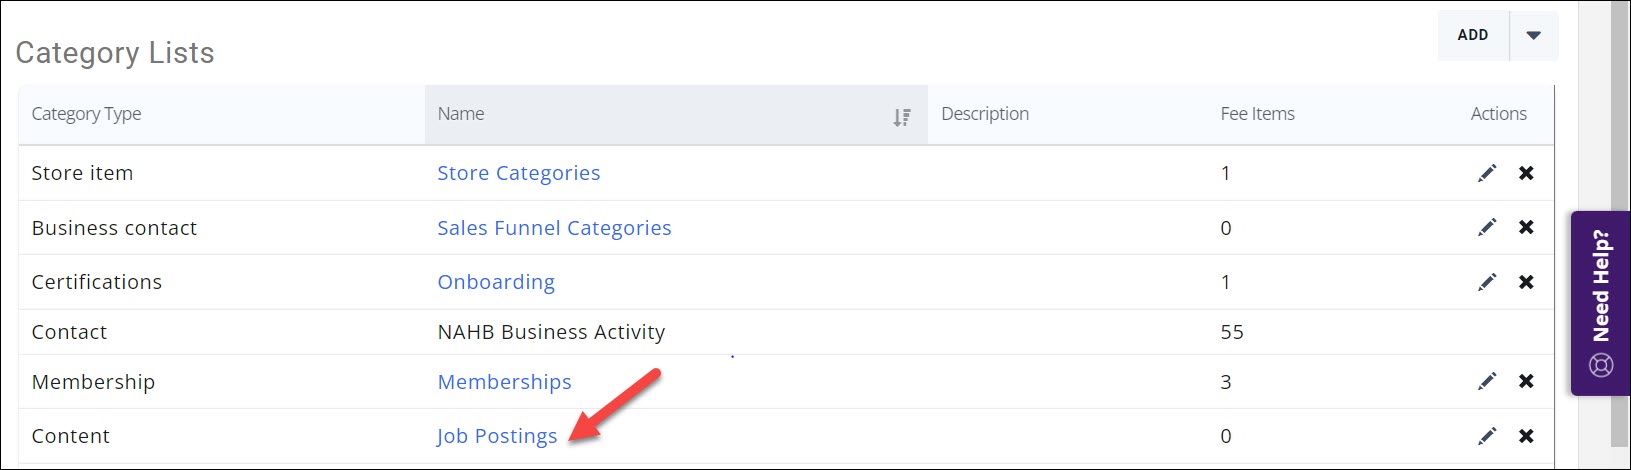Edit the Onboarding category list
The width and height of the screenshot is (1631, 470).
pyautogui.click(x=1487, y=282)
